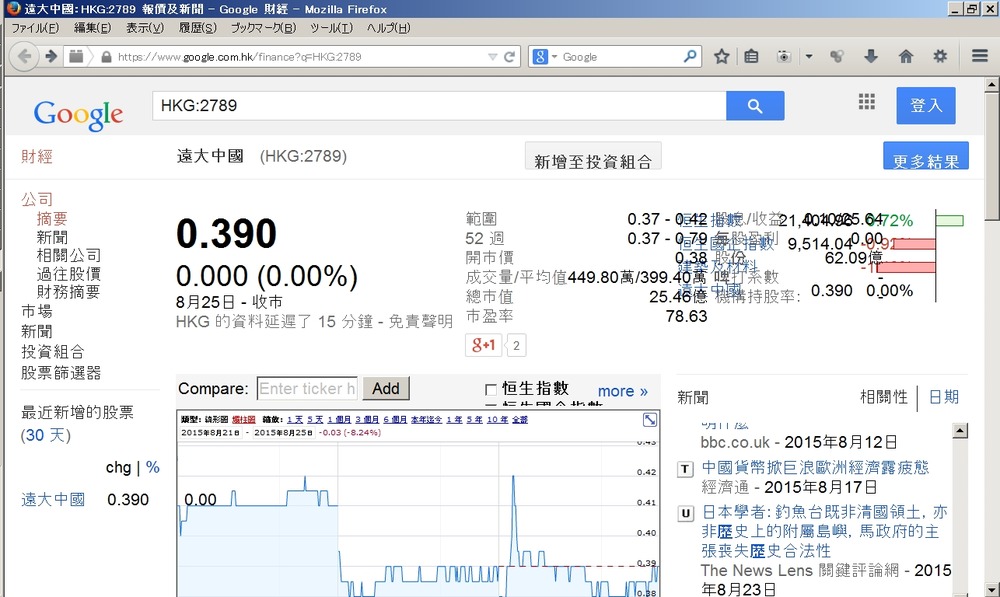Image resolution: width=1000 pixels, height=597 pixels.
Task: Click the chart start date 2015年8月21日 field
Action: (x=210, y=432)
